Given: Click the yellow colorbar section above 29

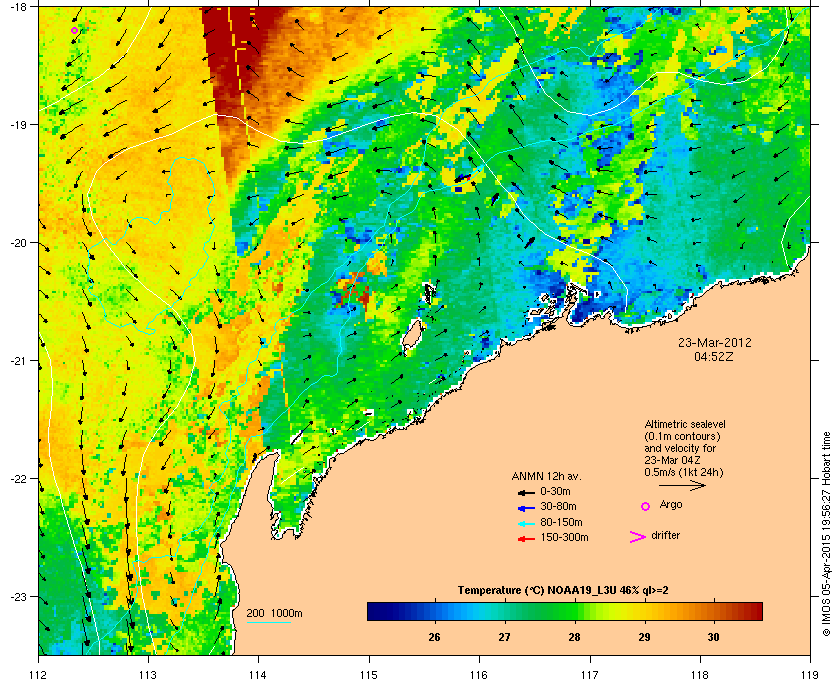Looking at the screenshot, I should click(x=644, y=611).
